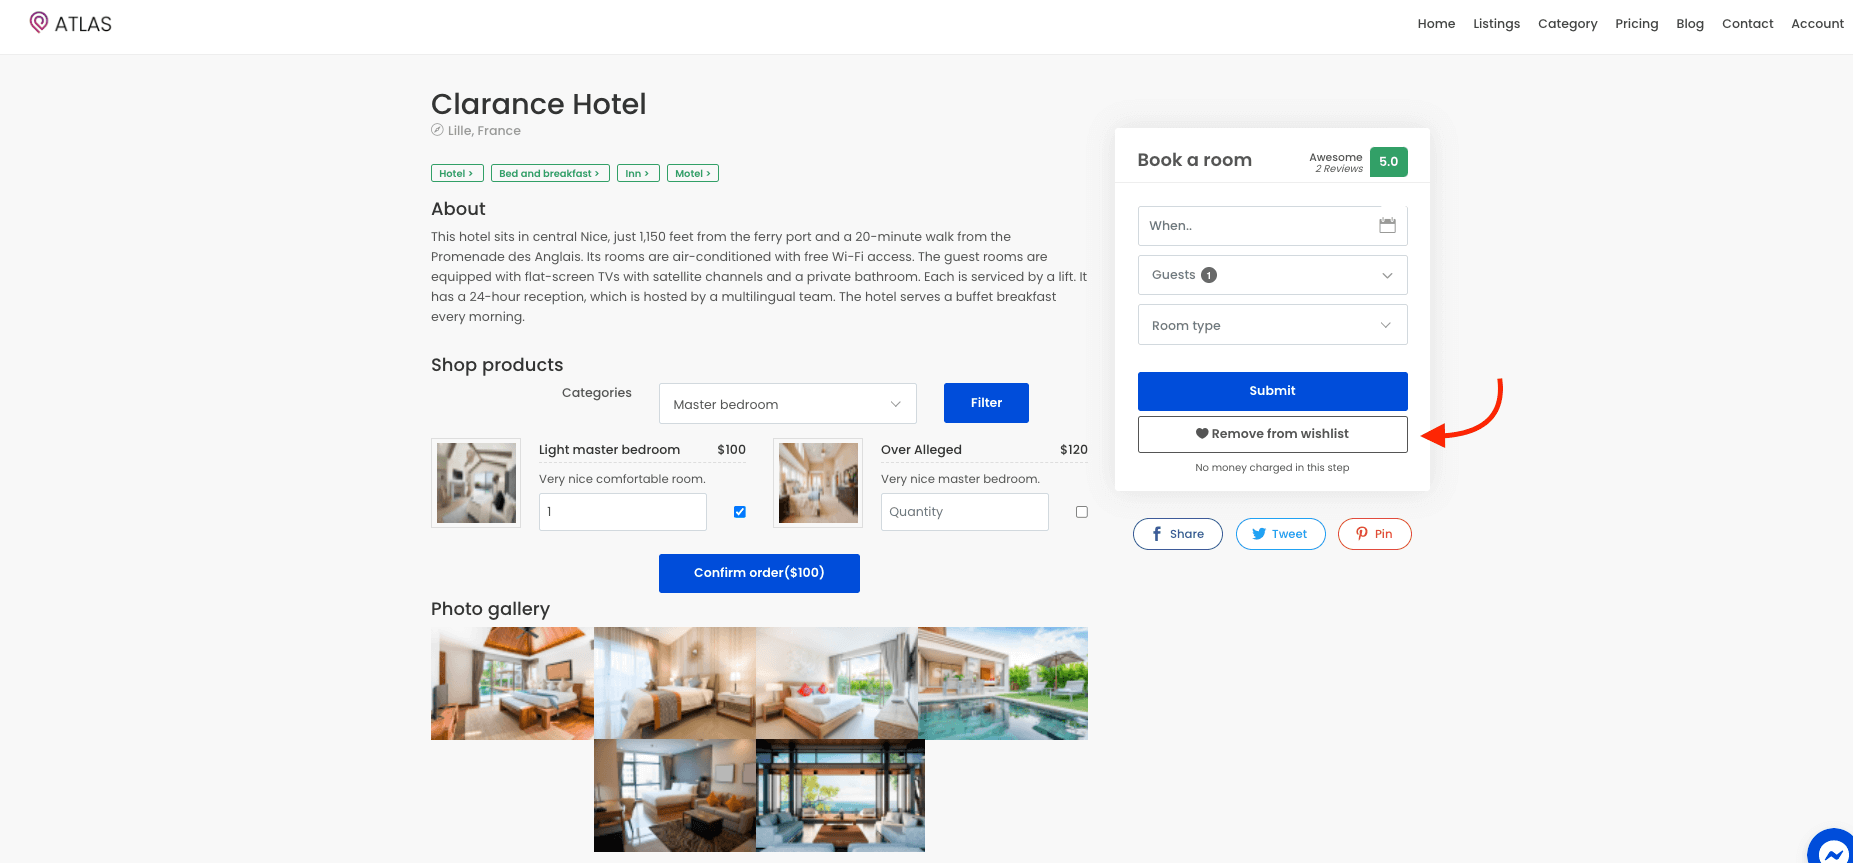This screenshot has width=1853, height=863.
Task: Open the Master bedroom categories dropdown
Action: tap(788, 404)
